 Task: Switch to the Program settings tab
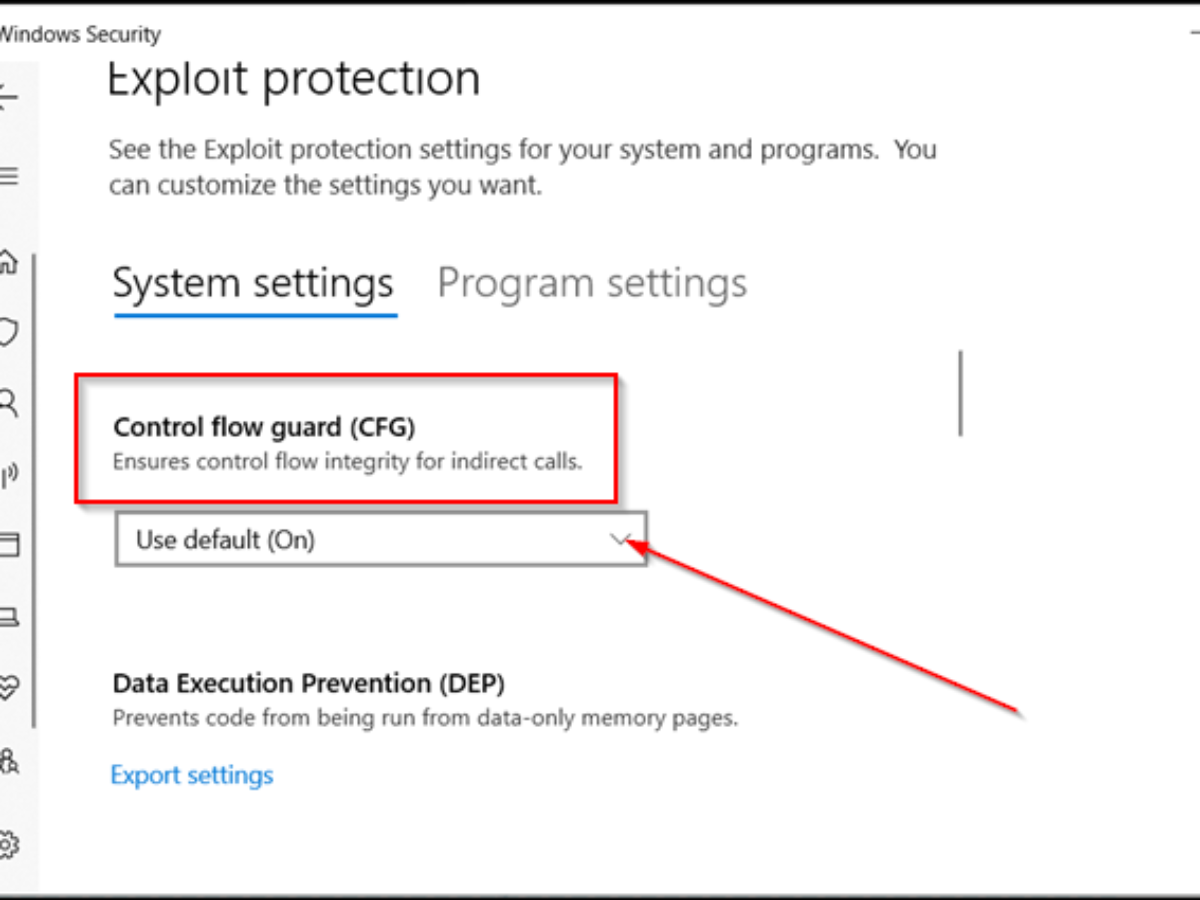tap(592, 284)
